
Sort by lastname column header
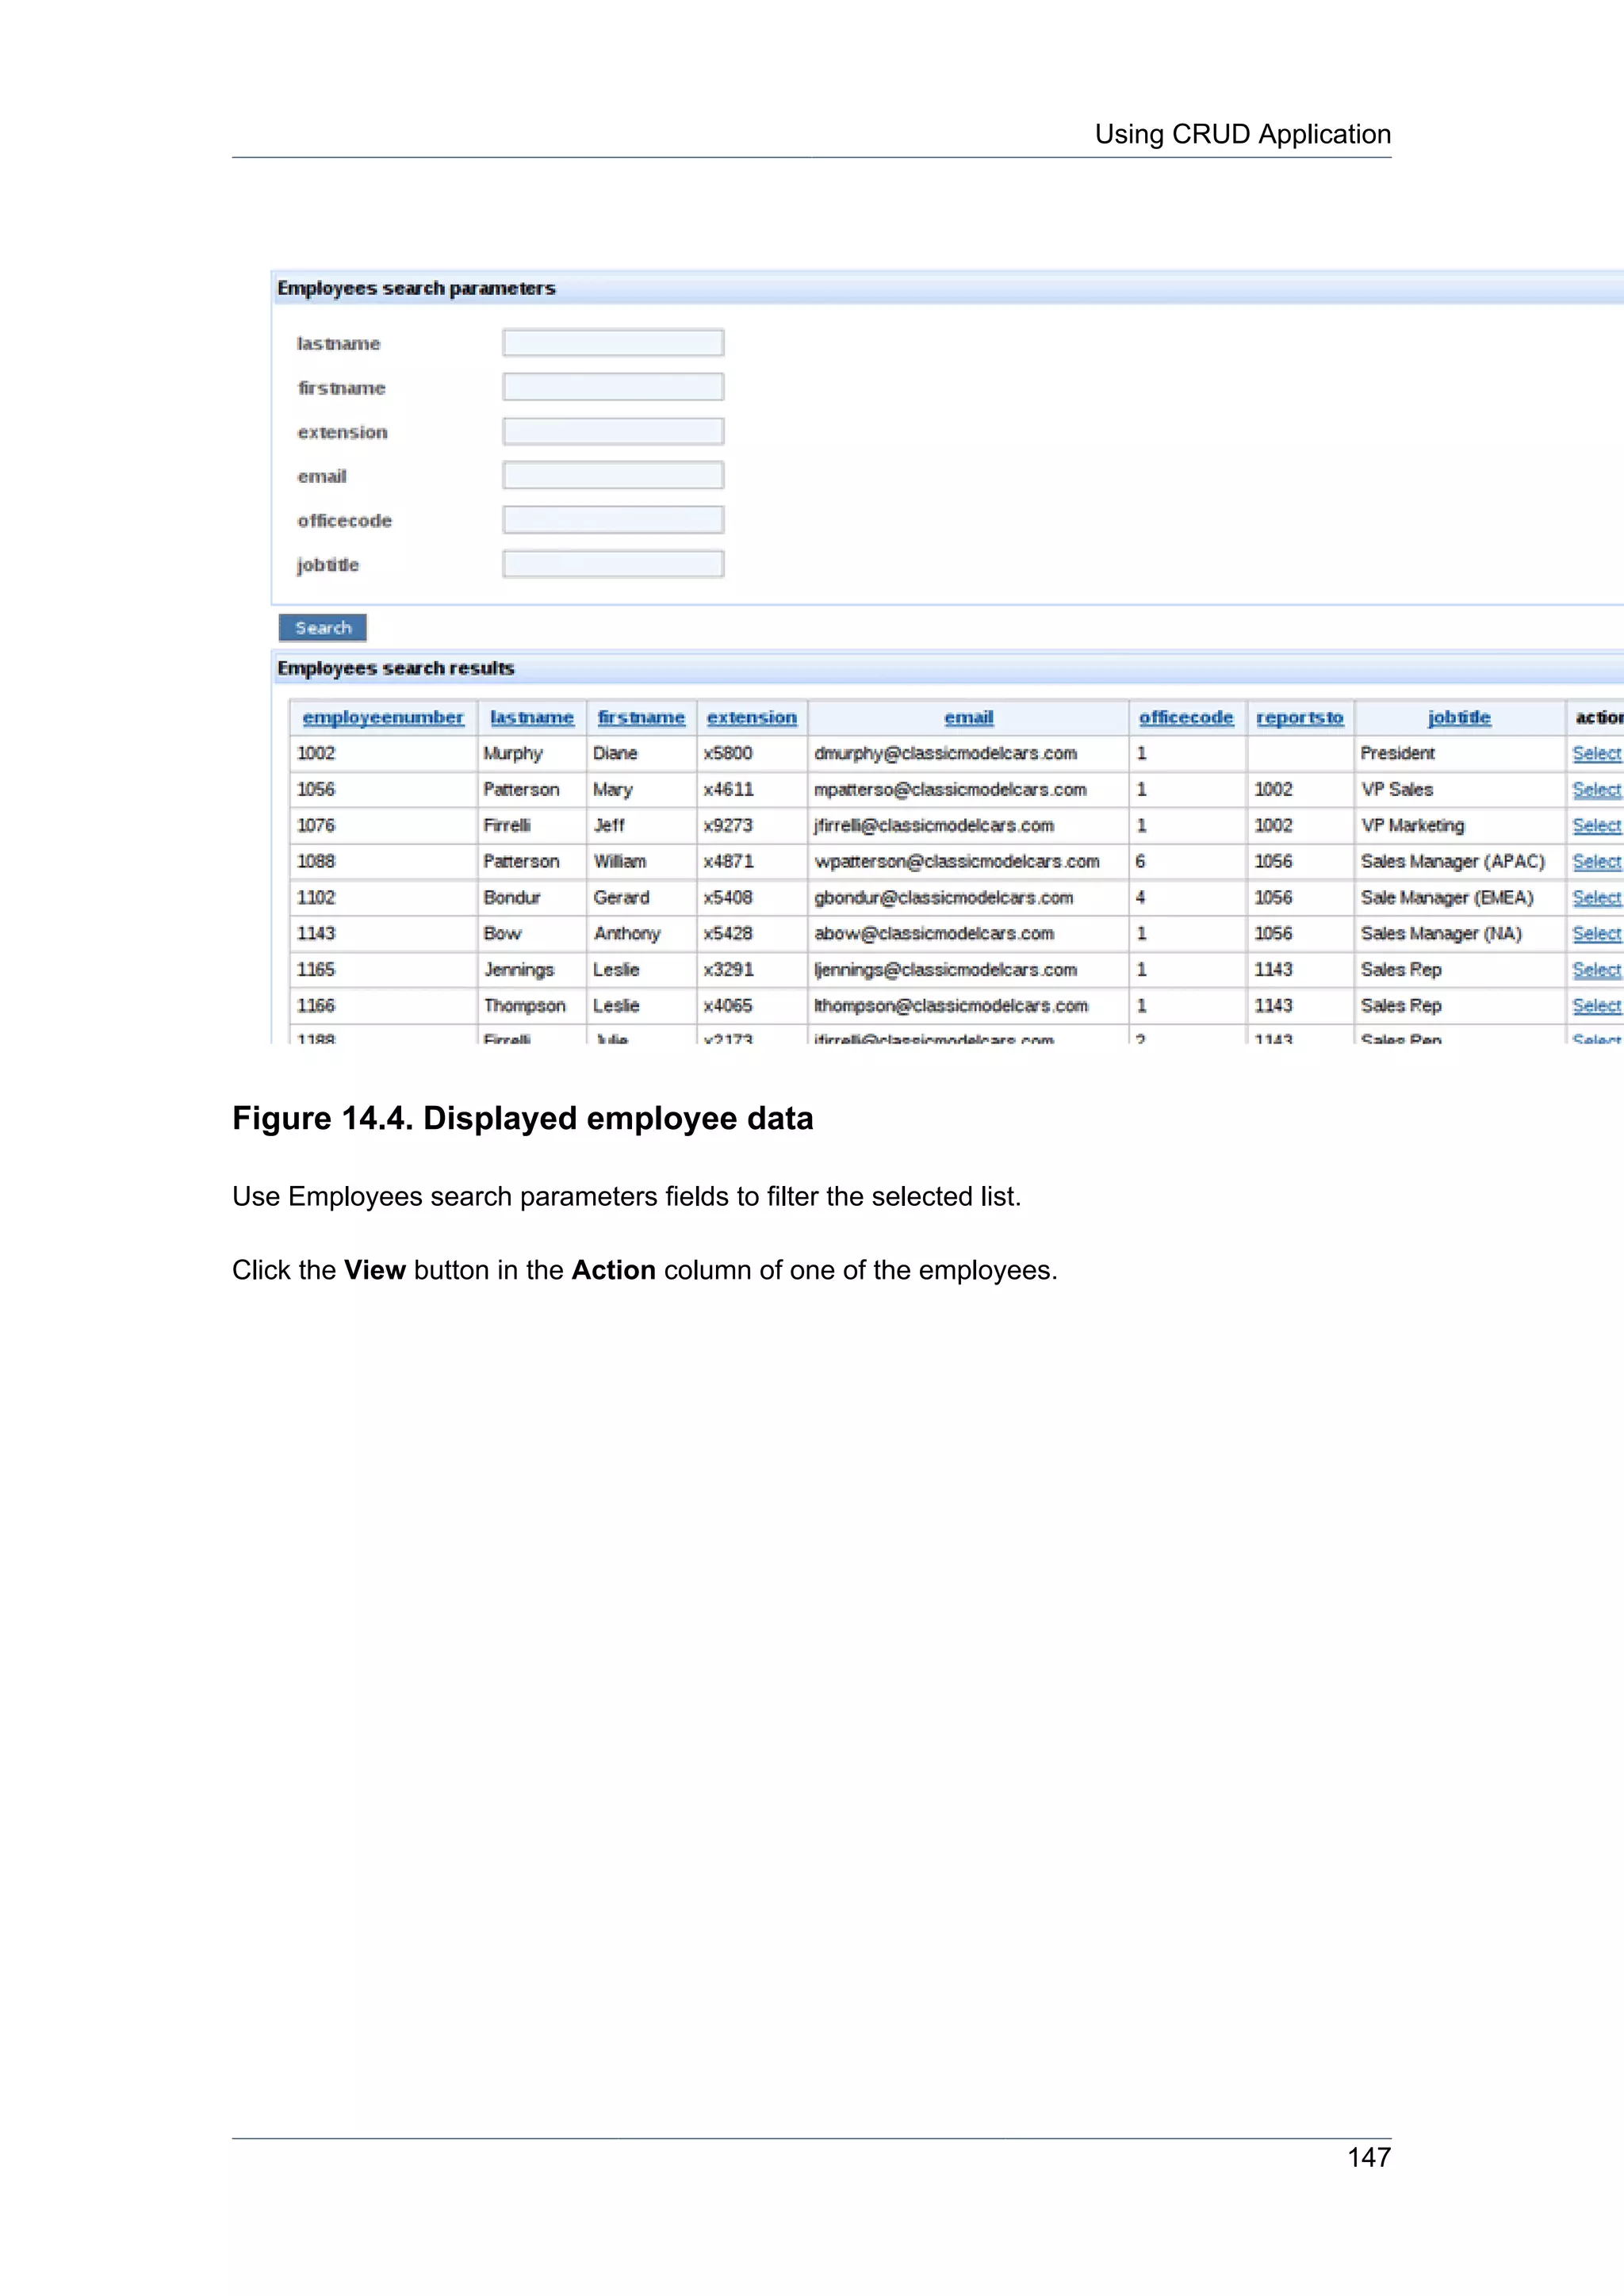tap(532, 717)
